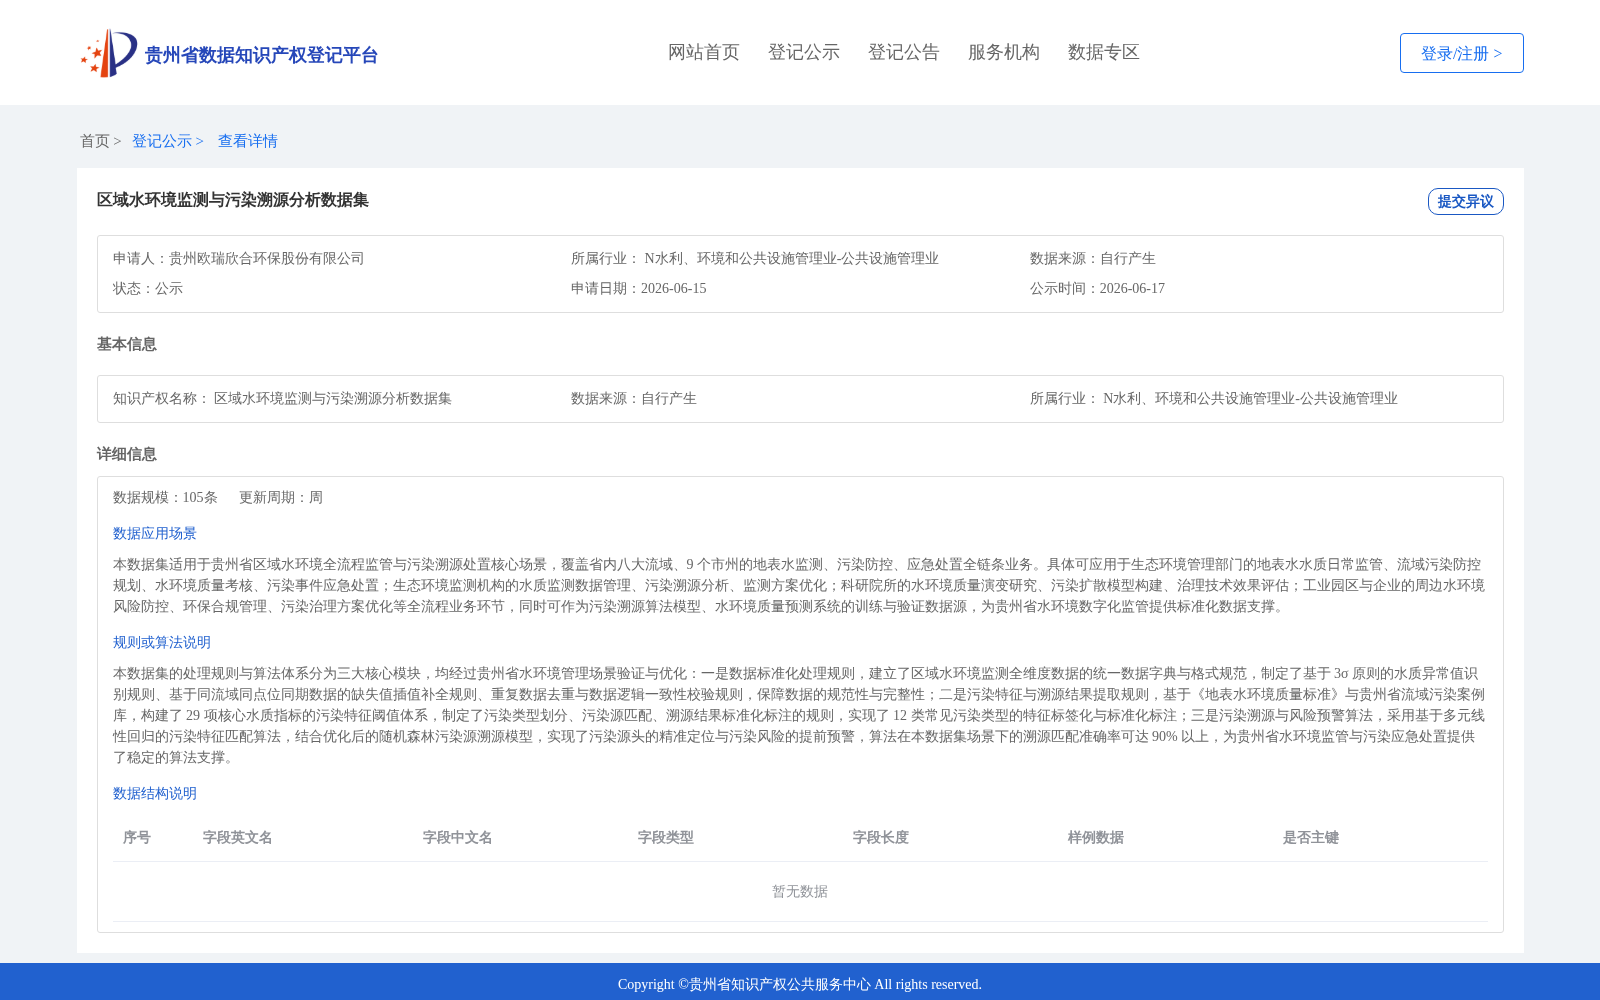Open 贵州省数据知识产权登记平台 title link
Viewport: 1600px width, 1000px height.
(x=261, y=55)
